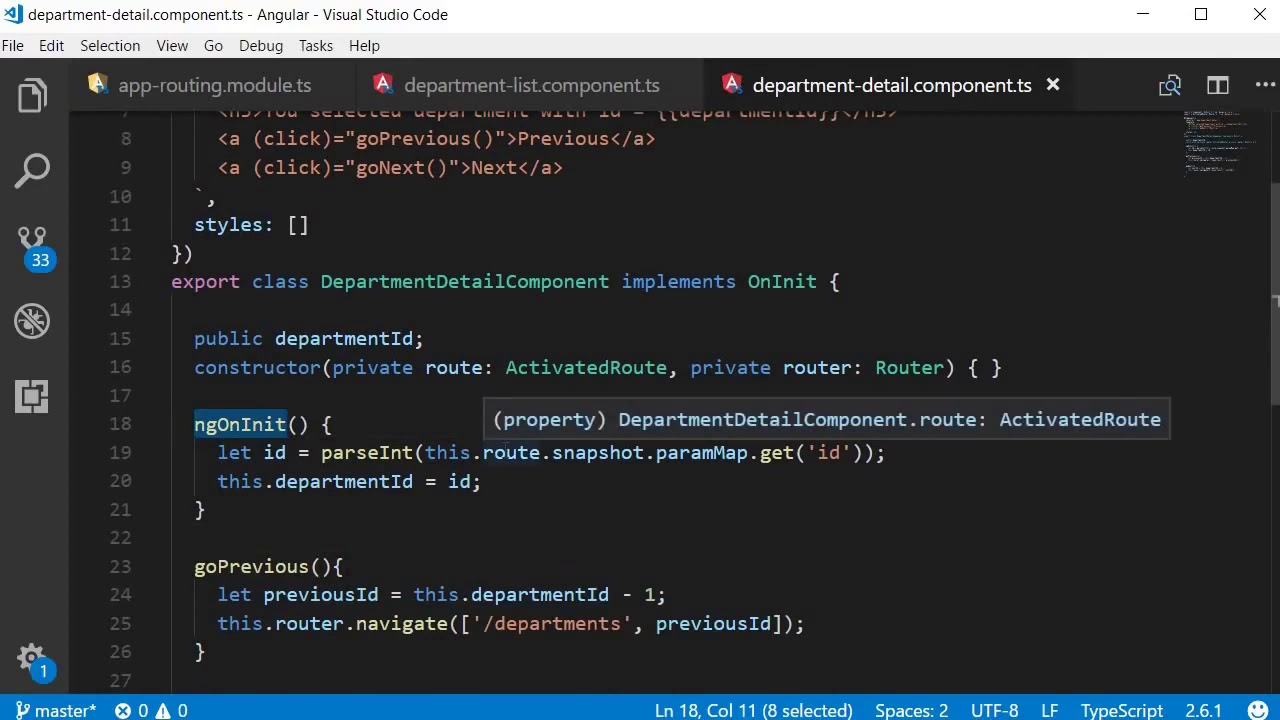Image resolution: width=1280 pixels, height=720 pixels.
Task: Click line number 21 in the gutter
Action: click(120, 510)
